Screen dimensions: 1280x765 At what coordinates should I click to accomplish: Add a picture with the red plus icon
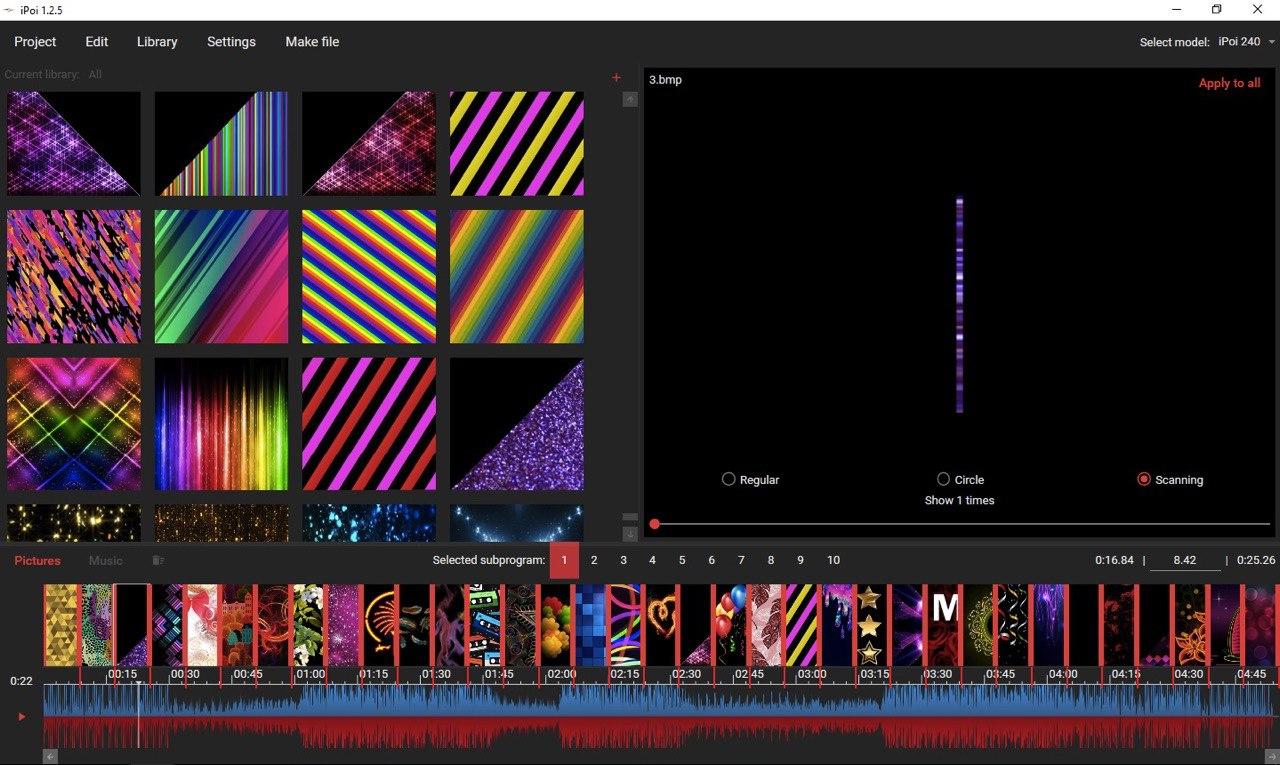click(616, 77)
